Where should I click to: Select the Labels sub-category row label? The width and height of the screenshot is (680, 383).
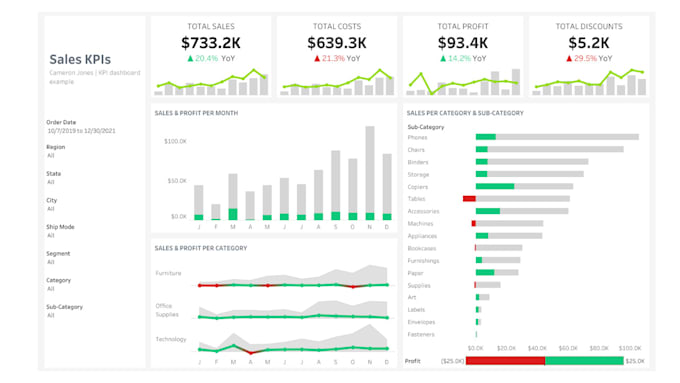point(416,310)
